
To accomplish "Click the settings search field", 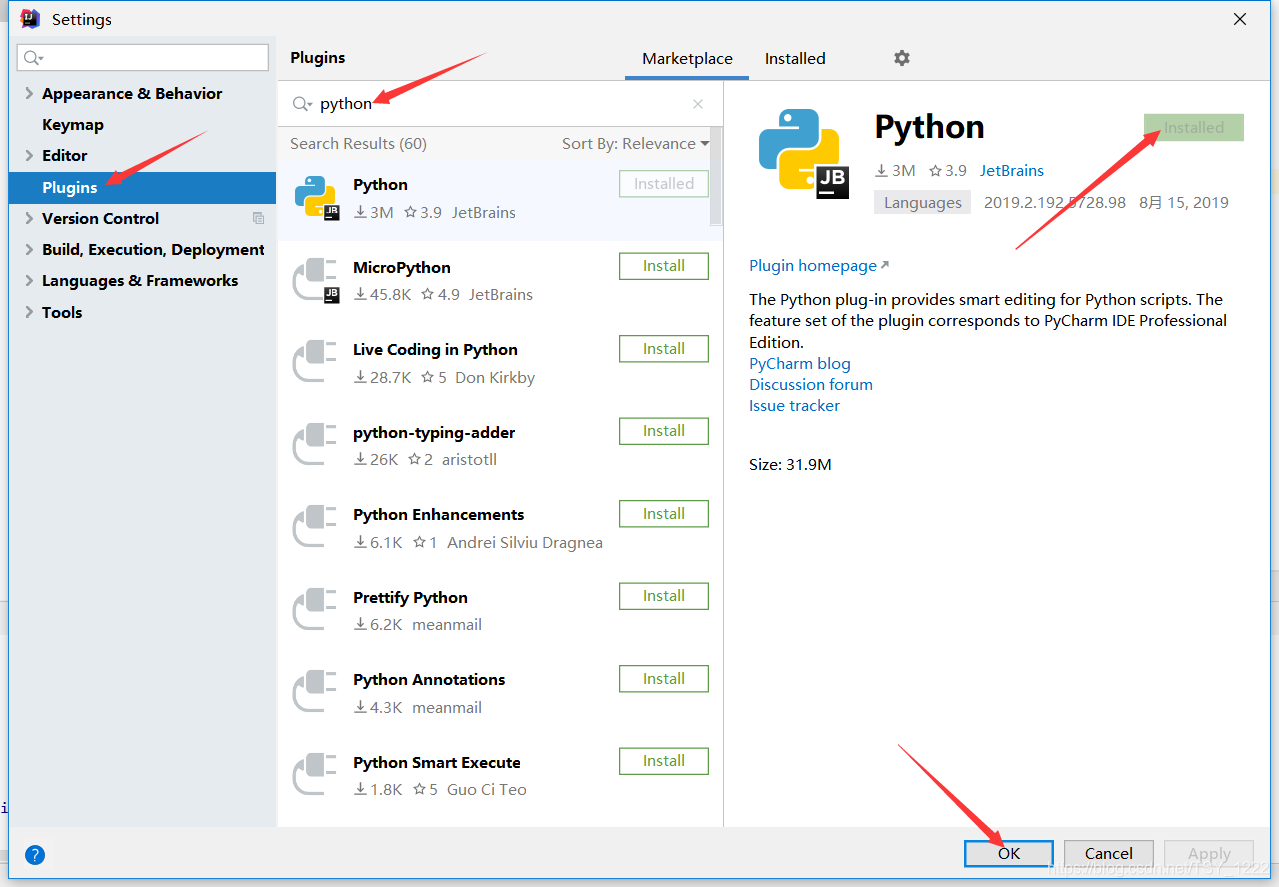I will coord(143,58).
